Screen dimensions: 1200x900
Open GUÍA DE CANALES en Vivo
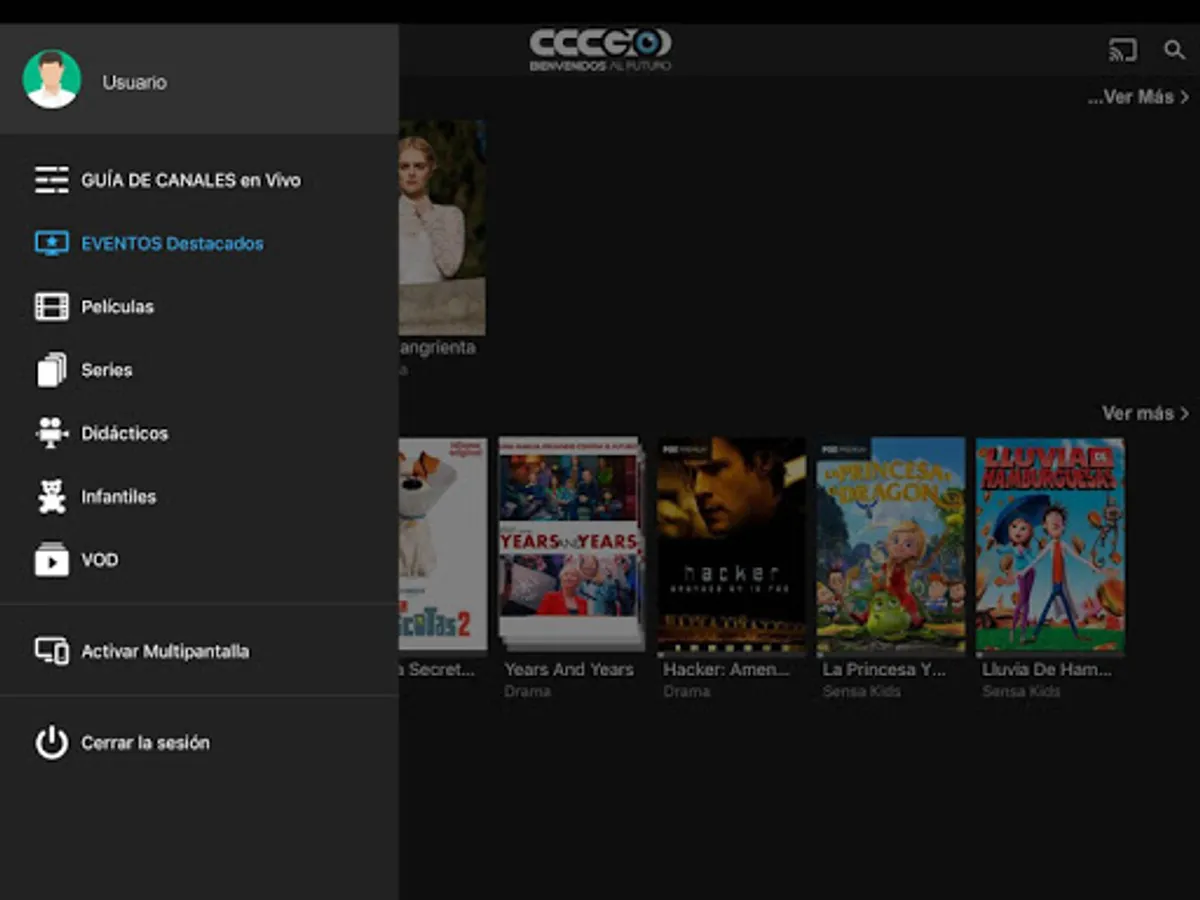(x=191, y=181)
